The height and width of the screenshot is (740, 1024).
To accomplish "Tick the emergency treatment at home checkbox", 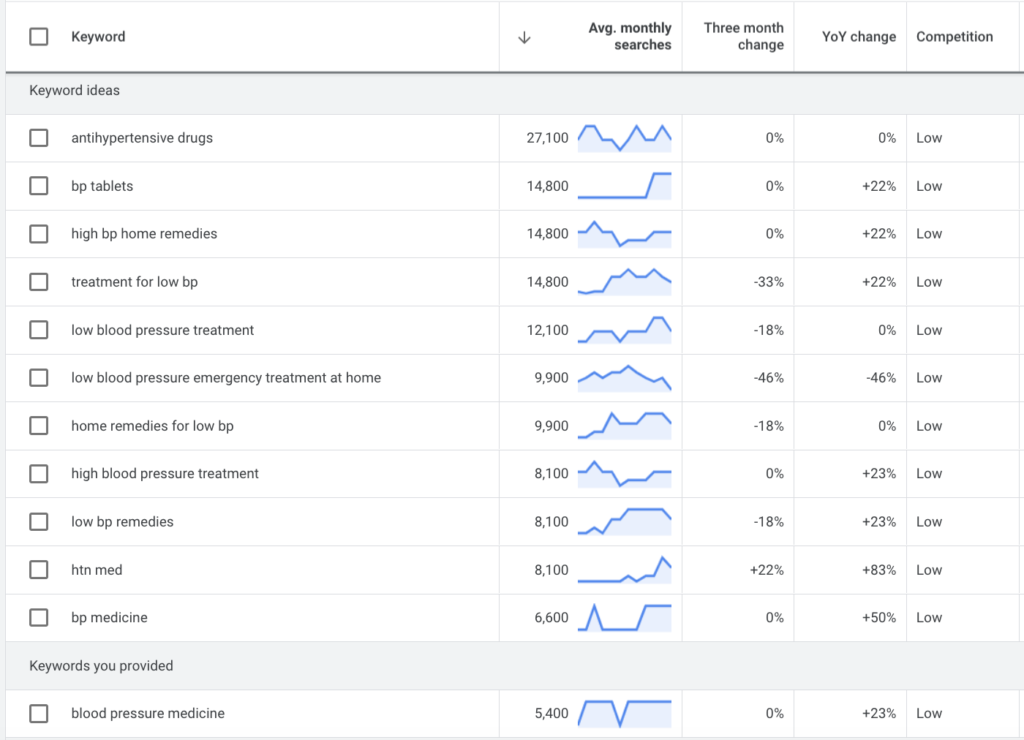I will click(39, 378).
